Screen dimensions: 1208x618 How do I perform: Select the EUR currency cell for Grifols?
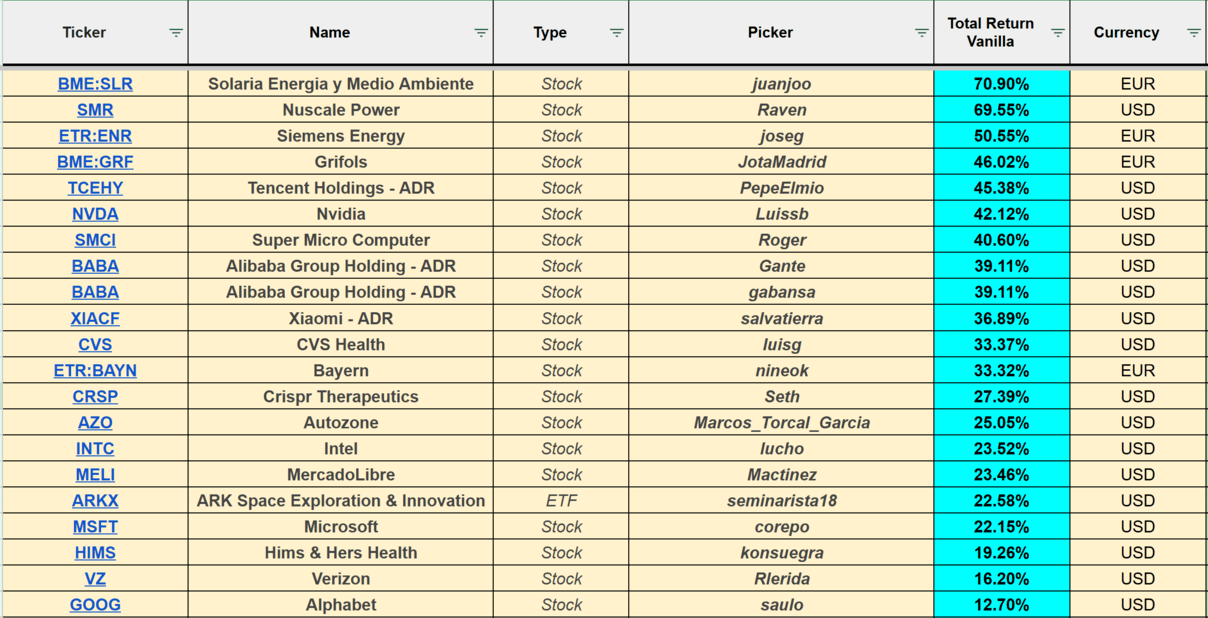pos(1137,162)
